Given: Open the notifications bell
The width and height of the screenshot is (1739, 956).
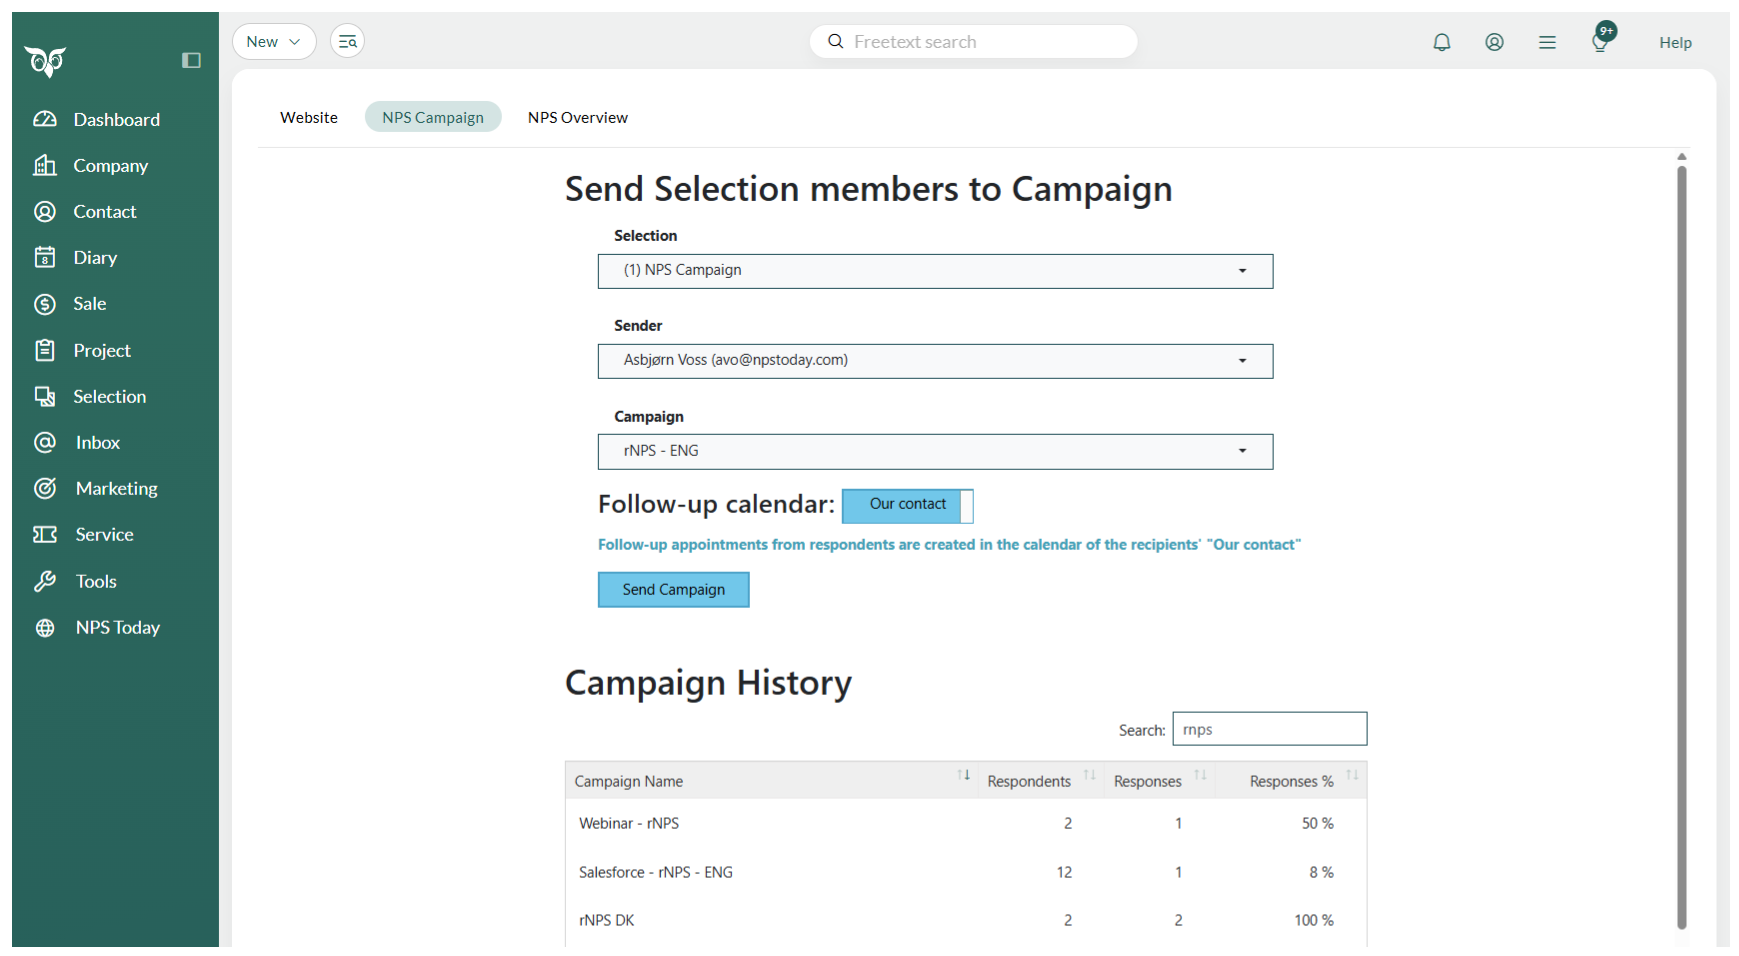Looking at the screenshot, I should pos(1441,42).
